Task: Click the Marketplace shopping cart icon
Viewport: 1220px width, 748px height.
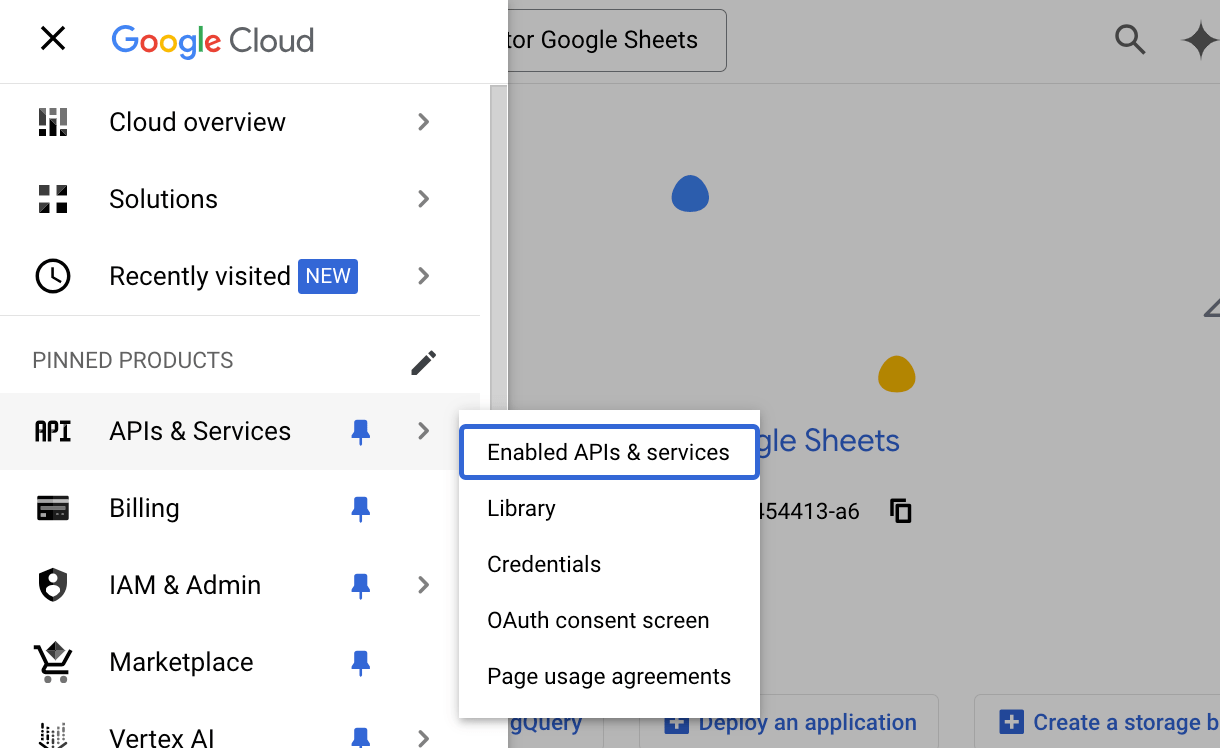Action: [x=53, y=662]
